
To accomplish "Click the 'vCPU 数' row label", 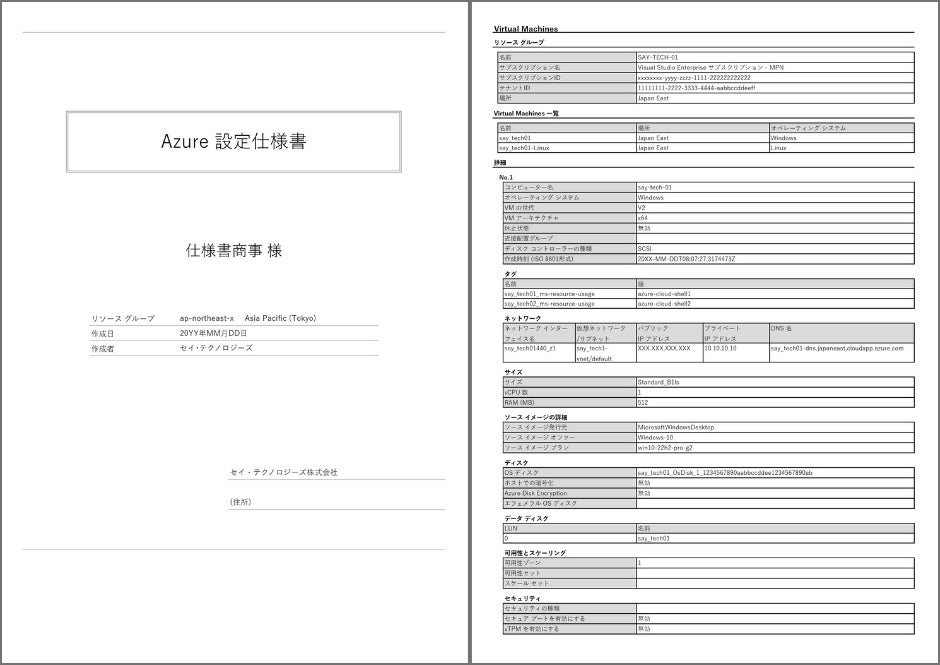I will (x=516, y=392).
